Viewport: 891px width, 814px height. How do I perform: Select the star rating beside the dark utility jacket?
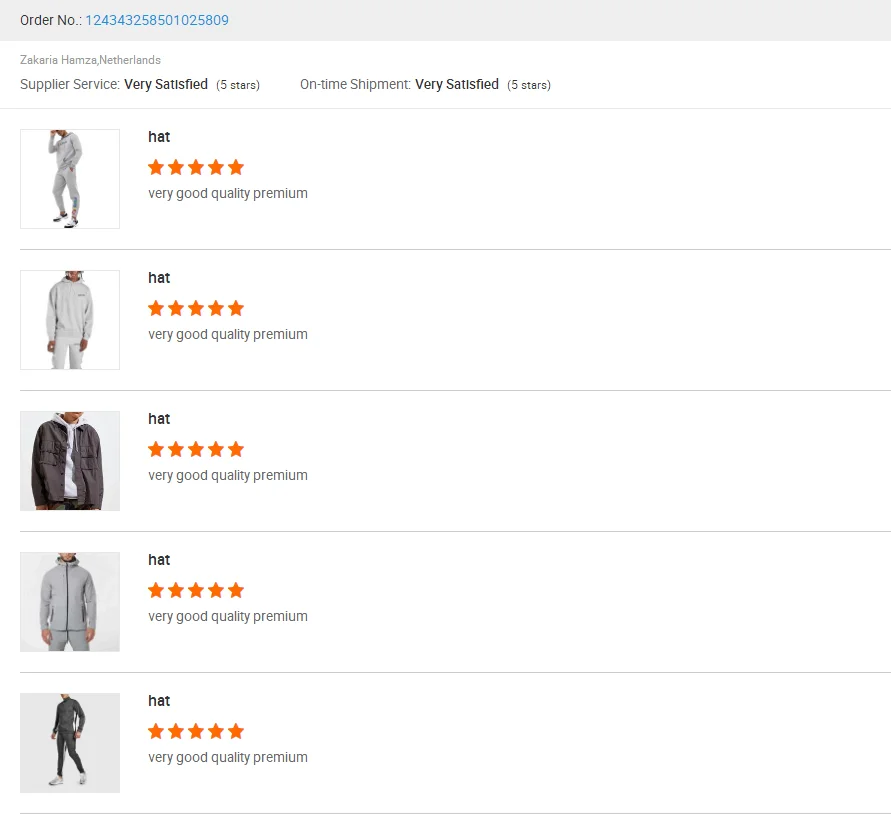point(196,449)
